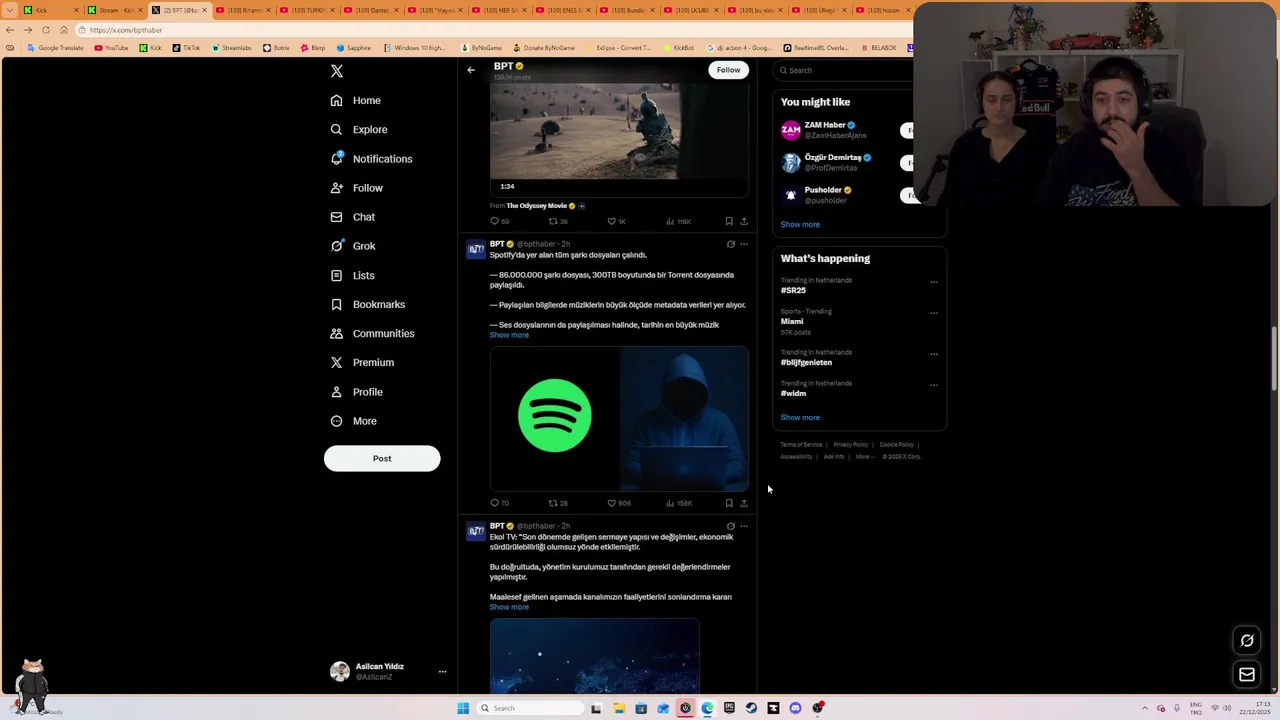
Task: Reply to the Odyssey Movie video post
Action: pyautogui.click(x=499, y=221)
